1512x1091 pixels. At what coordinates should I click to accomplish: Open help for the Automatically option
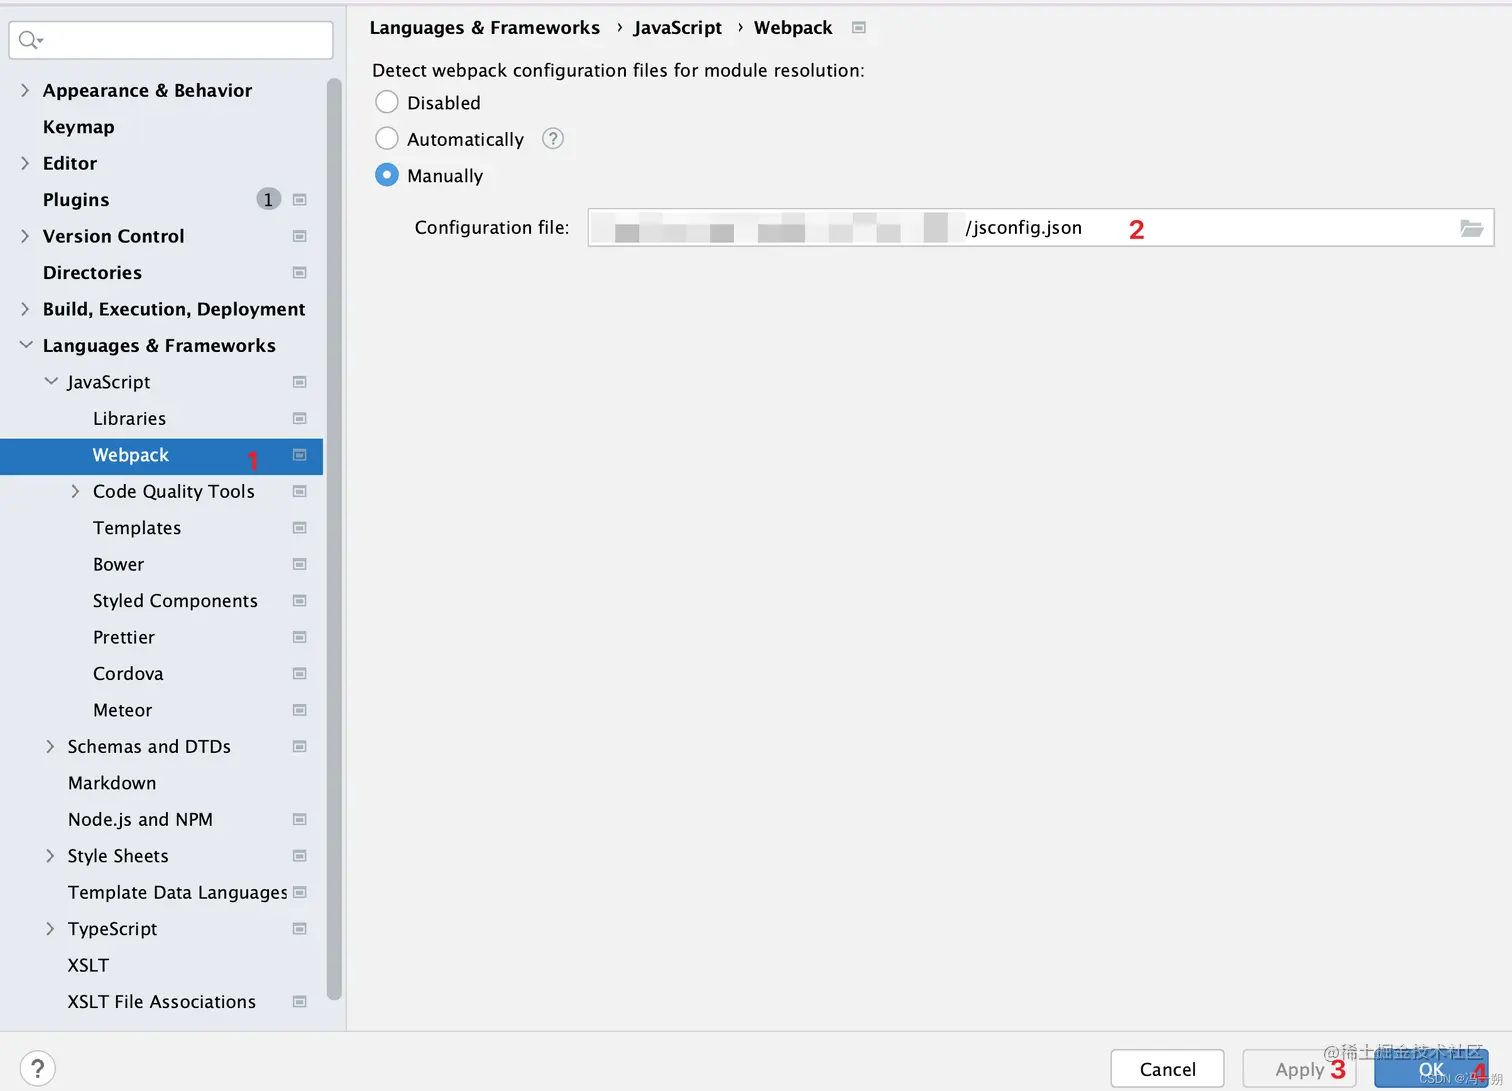coord(553,139)
